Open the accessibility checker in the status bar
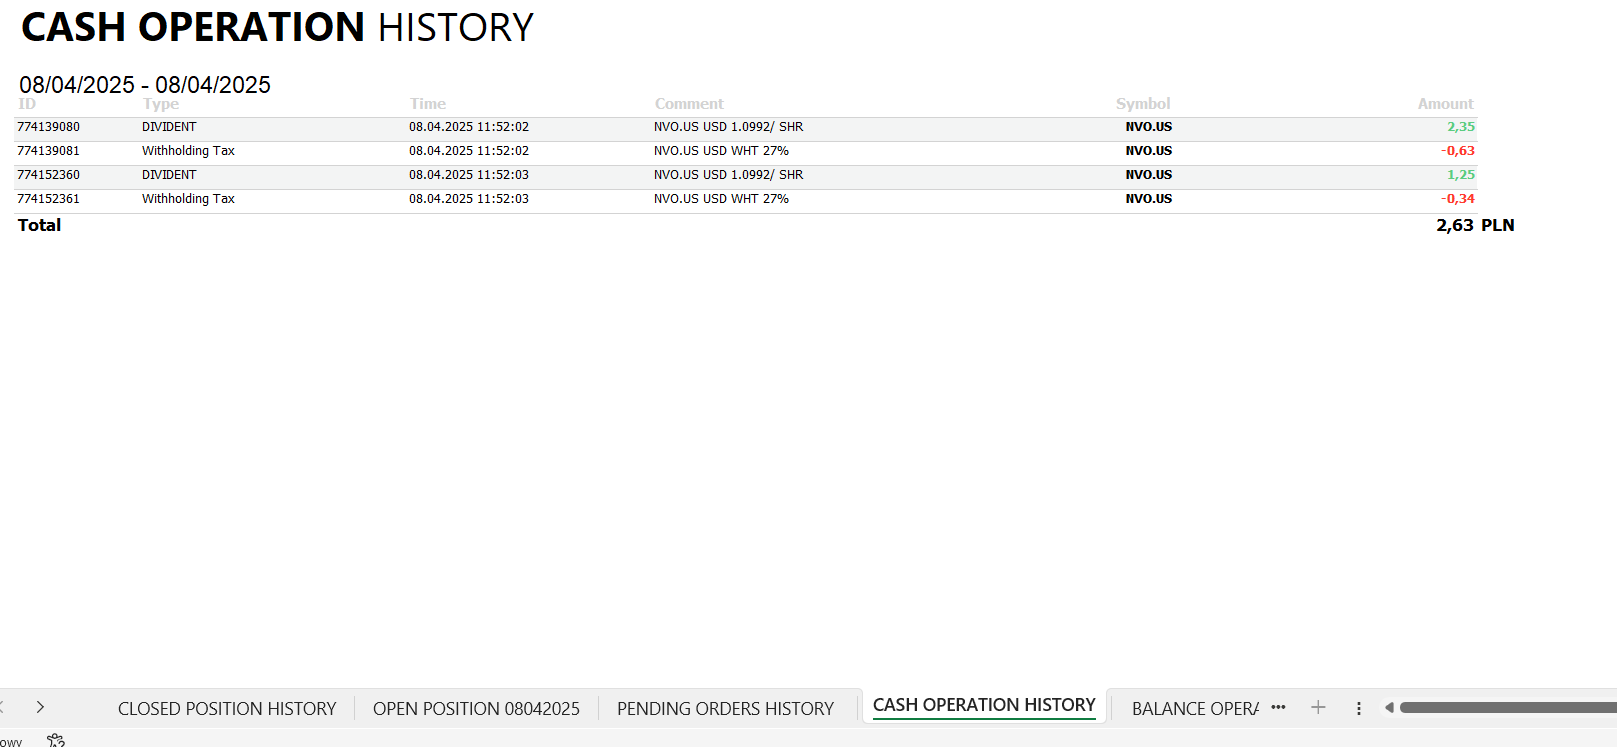Screen dimensions: 1617x747 56,740
